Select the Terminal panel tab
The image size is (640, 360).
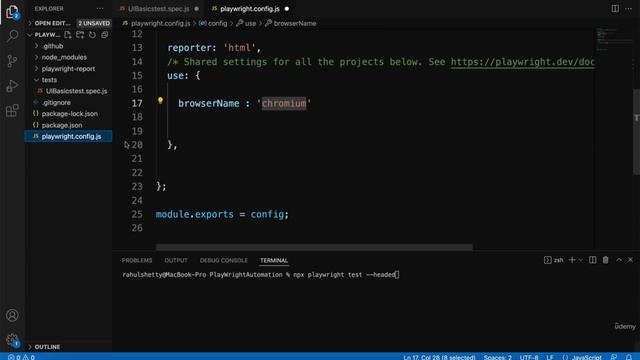pyautogui.click(x=274, y=260)
